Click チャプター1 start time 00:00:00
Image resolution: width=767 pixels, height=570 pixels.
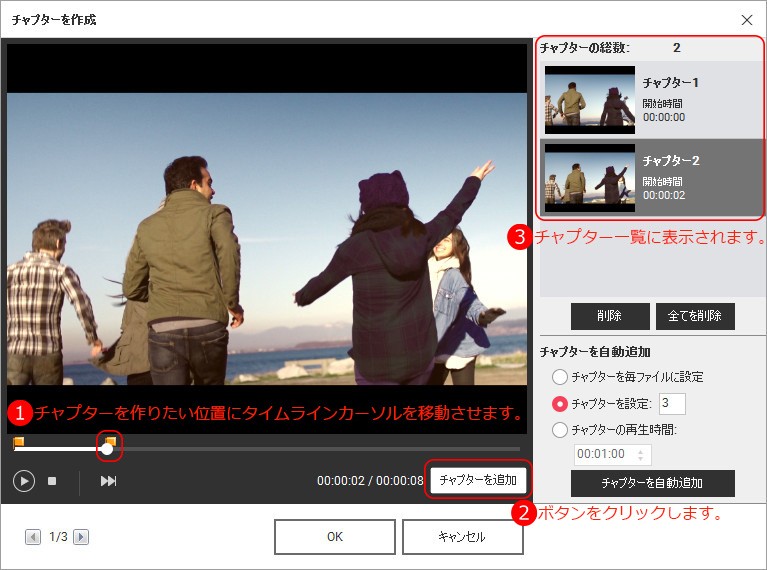click(x=664, y=117)
